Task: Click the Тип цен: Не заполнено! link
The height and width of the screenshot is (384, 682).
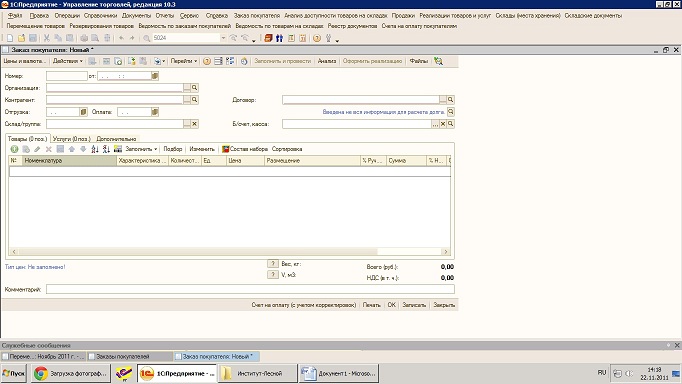Action: 35,267
